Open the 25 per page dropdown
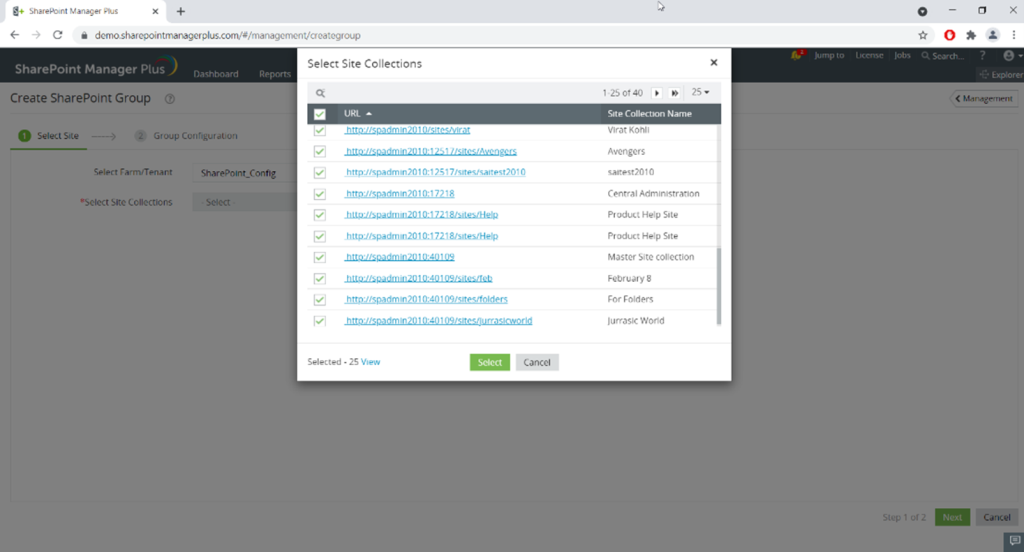 pos(700,92)
